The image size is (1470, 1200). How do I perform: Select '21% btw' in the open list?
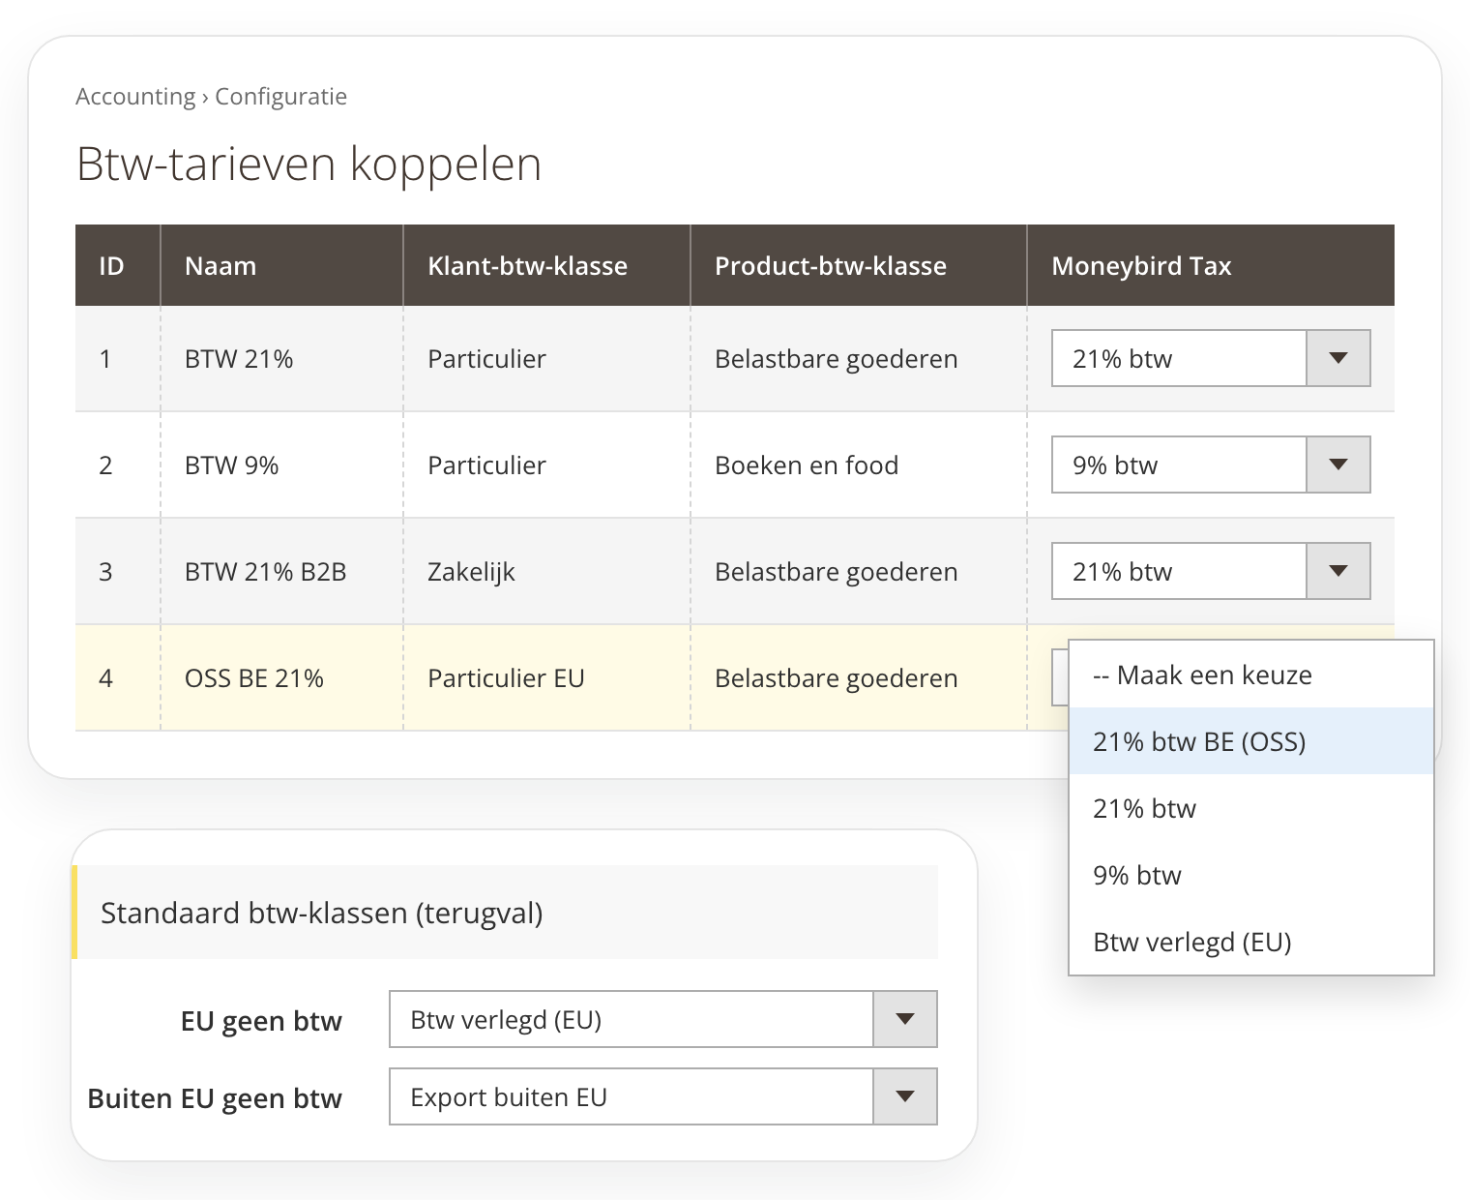point(1251,808)
